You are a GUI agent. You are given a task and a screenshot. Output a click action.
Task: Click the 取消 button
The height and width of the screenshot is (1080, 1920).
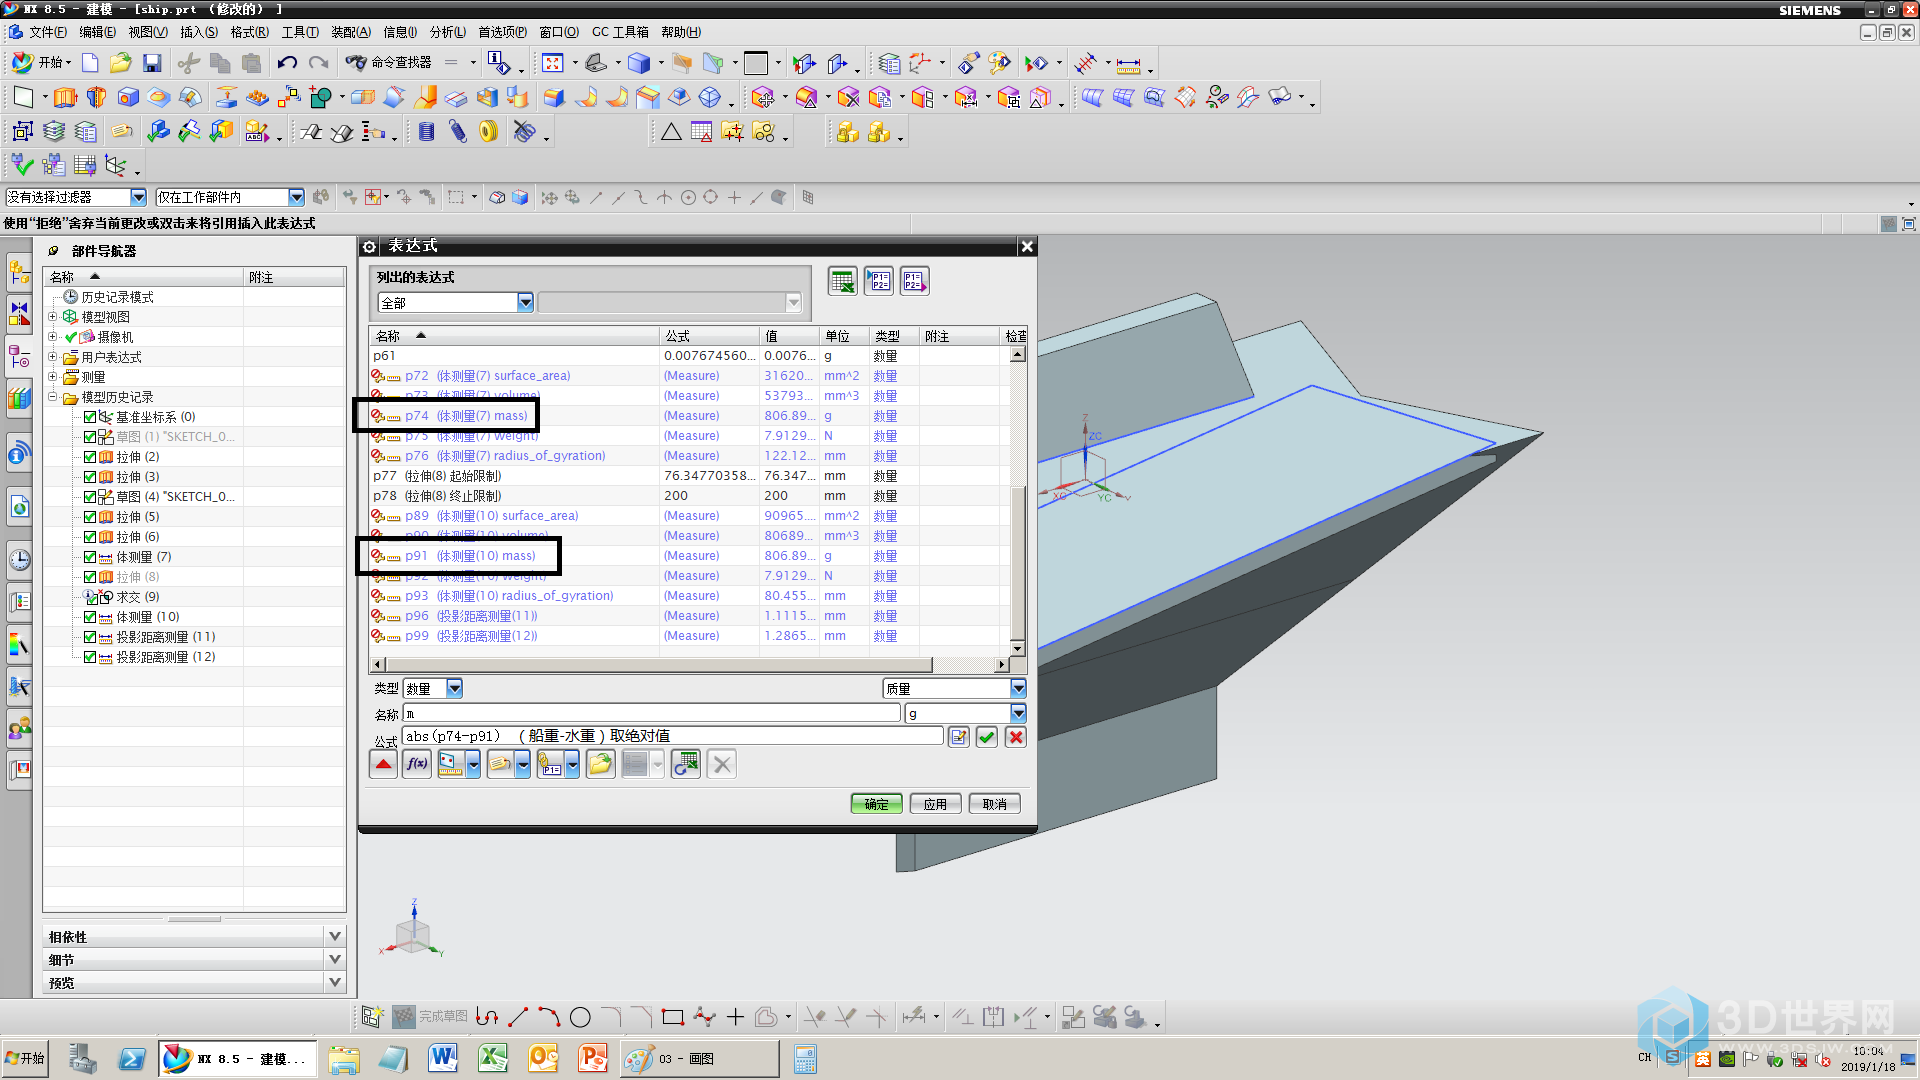click(x=994, y=804)
